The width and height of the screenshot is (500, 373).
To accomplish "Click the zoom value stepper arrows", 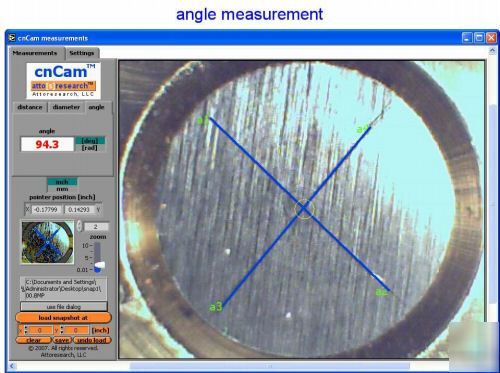I will click(79, 226).
